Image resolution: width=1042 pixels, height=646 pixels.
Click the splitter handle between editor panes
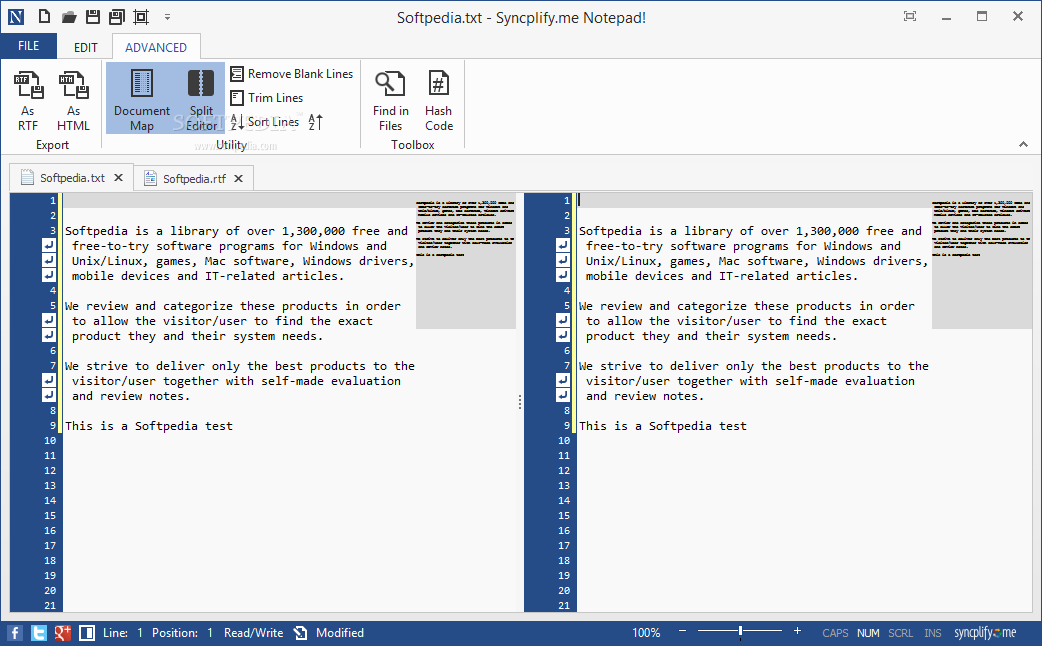point(520,402)
